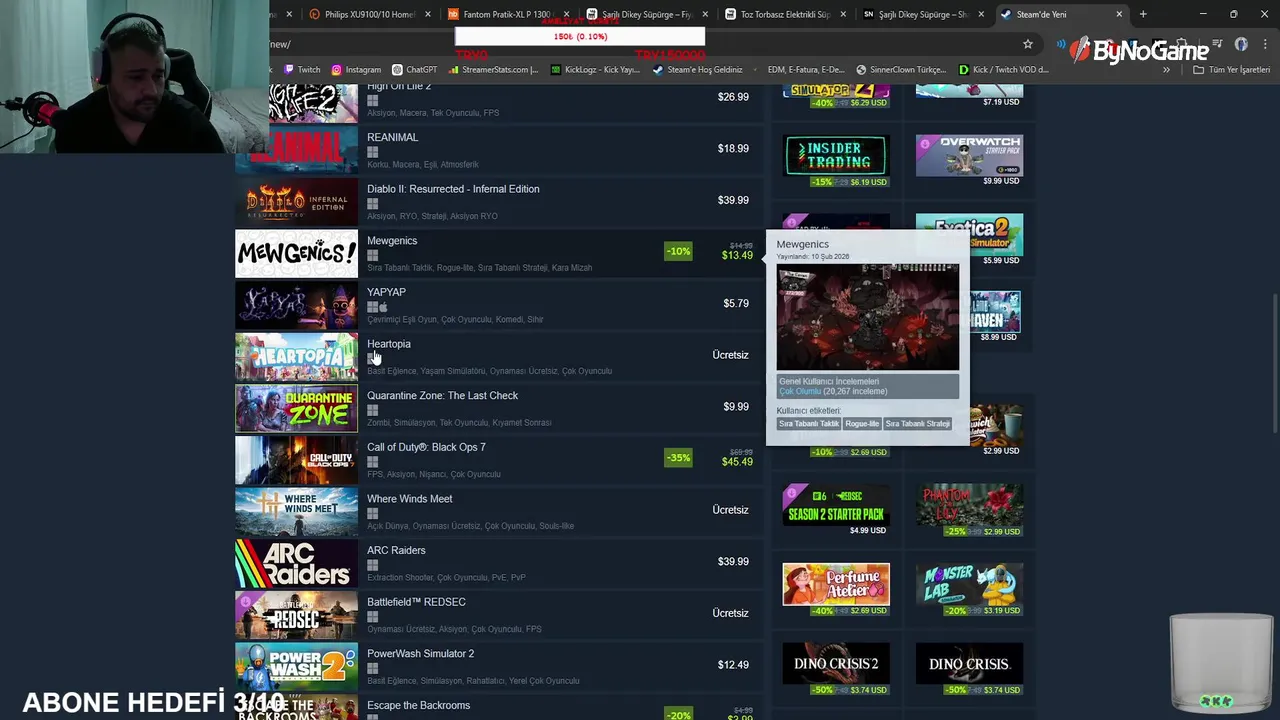Open the KickLogz bookmark
The width and height of the screenshot is (1280, 720).
595,70
